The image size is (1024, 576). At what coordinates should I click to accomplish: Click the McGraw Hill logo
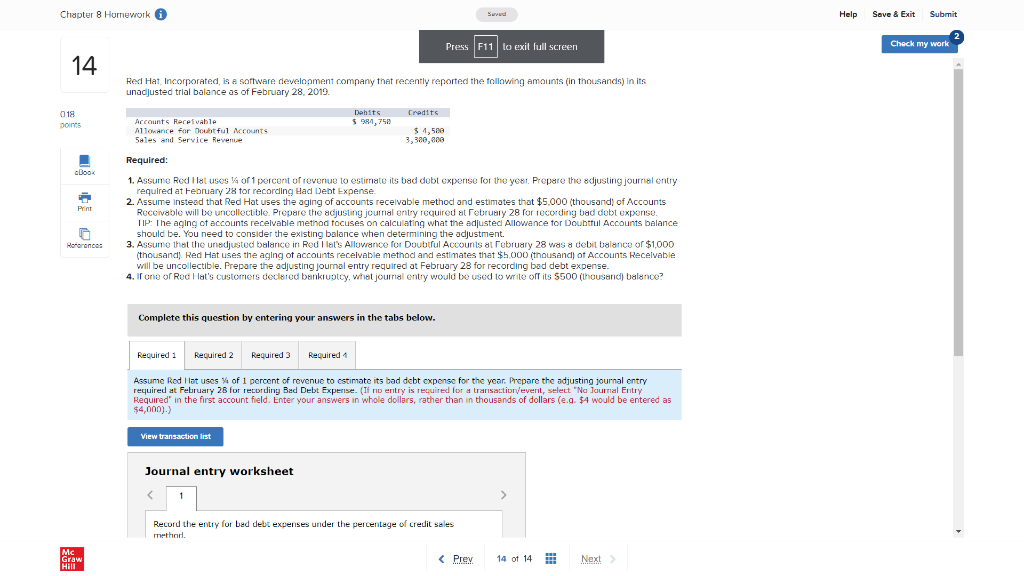click(72, 559)
